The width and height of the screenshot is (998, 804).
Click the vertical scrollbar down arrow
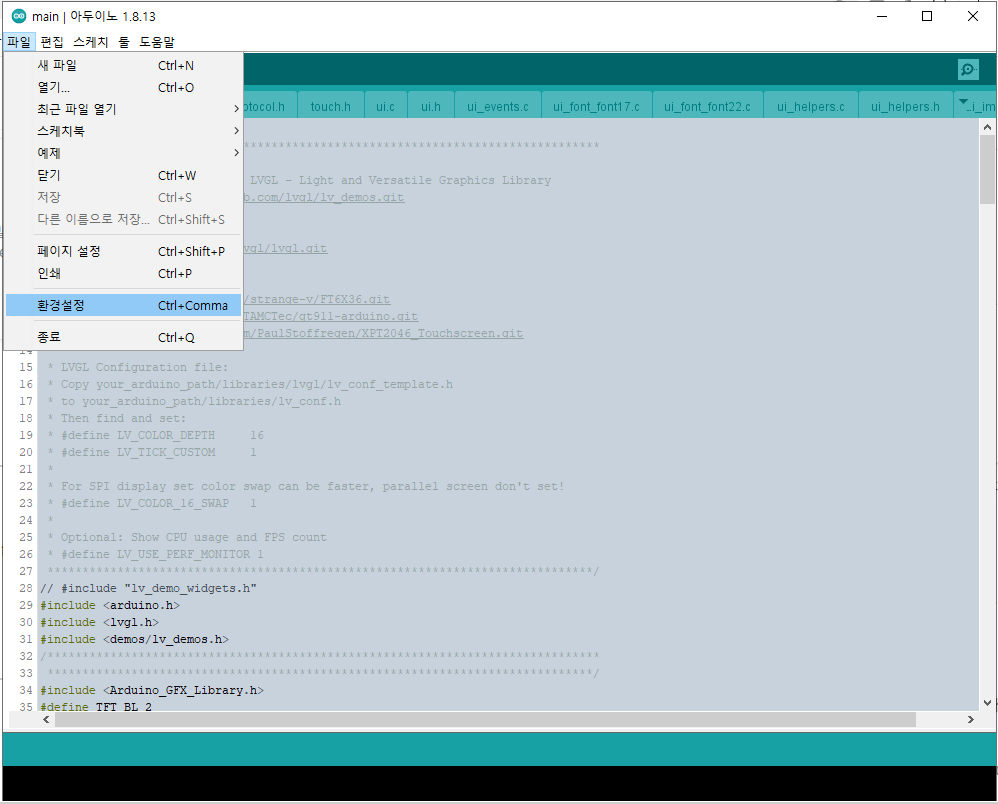(x=987, y=703)
